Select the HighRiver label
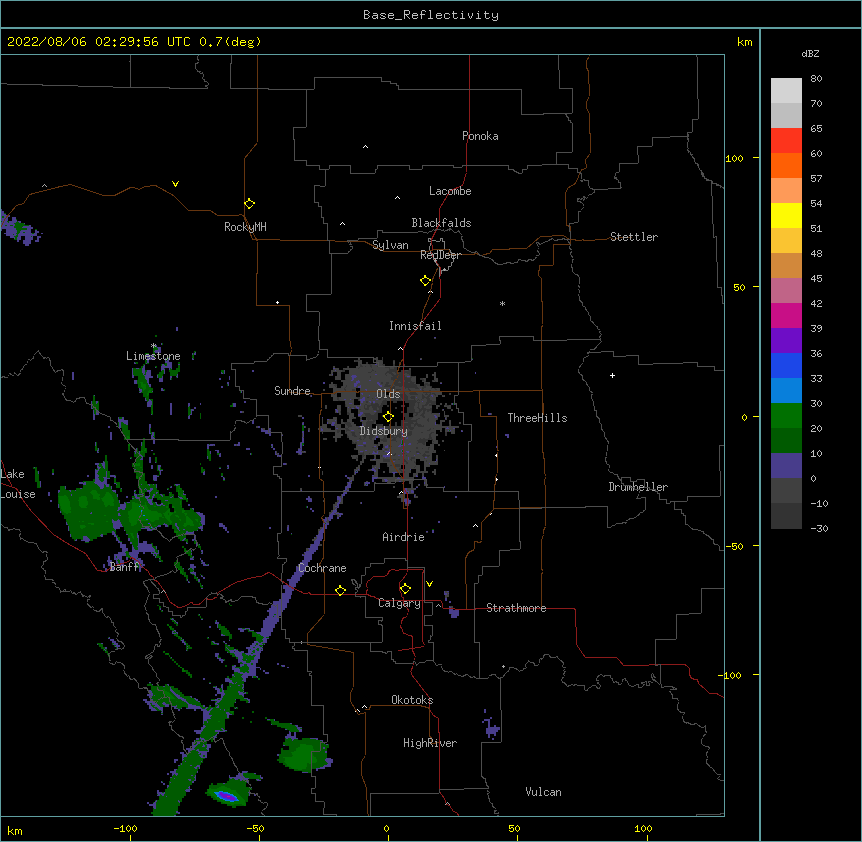 pos(430,743)
